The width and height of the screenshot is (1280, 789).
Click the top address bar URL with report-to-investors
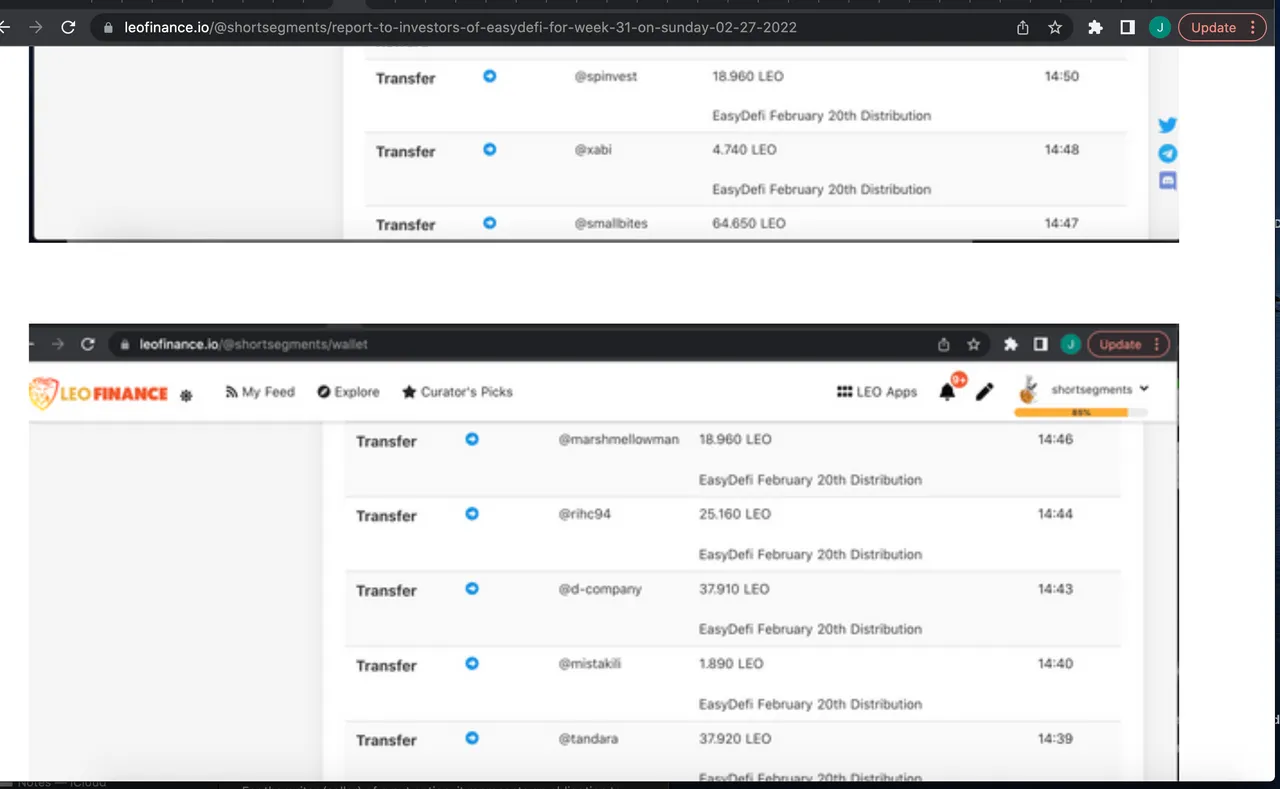(461, 28)
